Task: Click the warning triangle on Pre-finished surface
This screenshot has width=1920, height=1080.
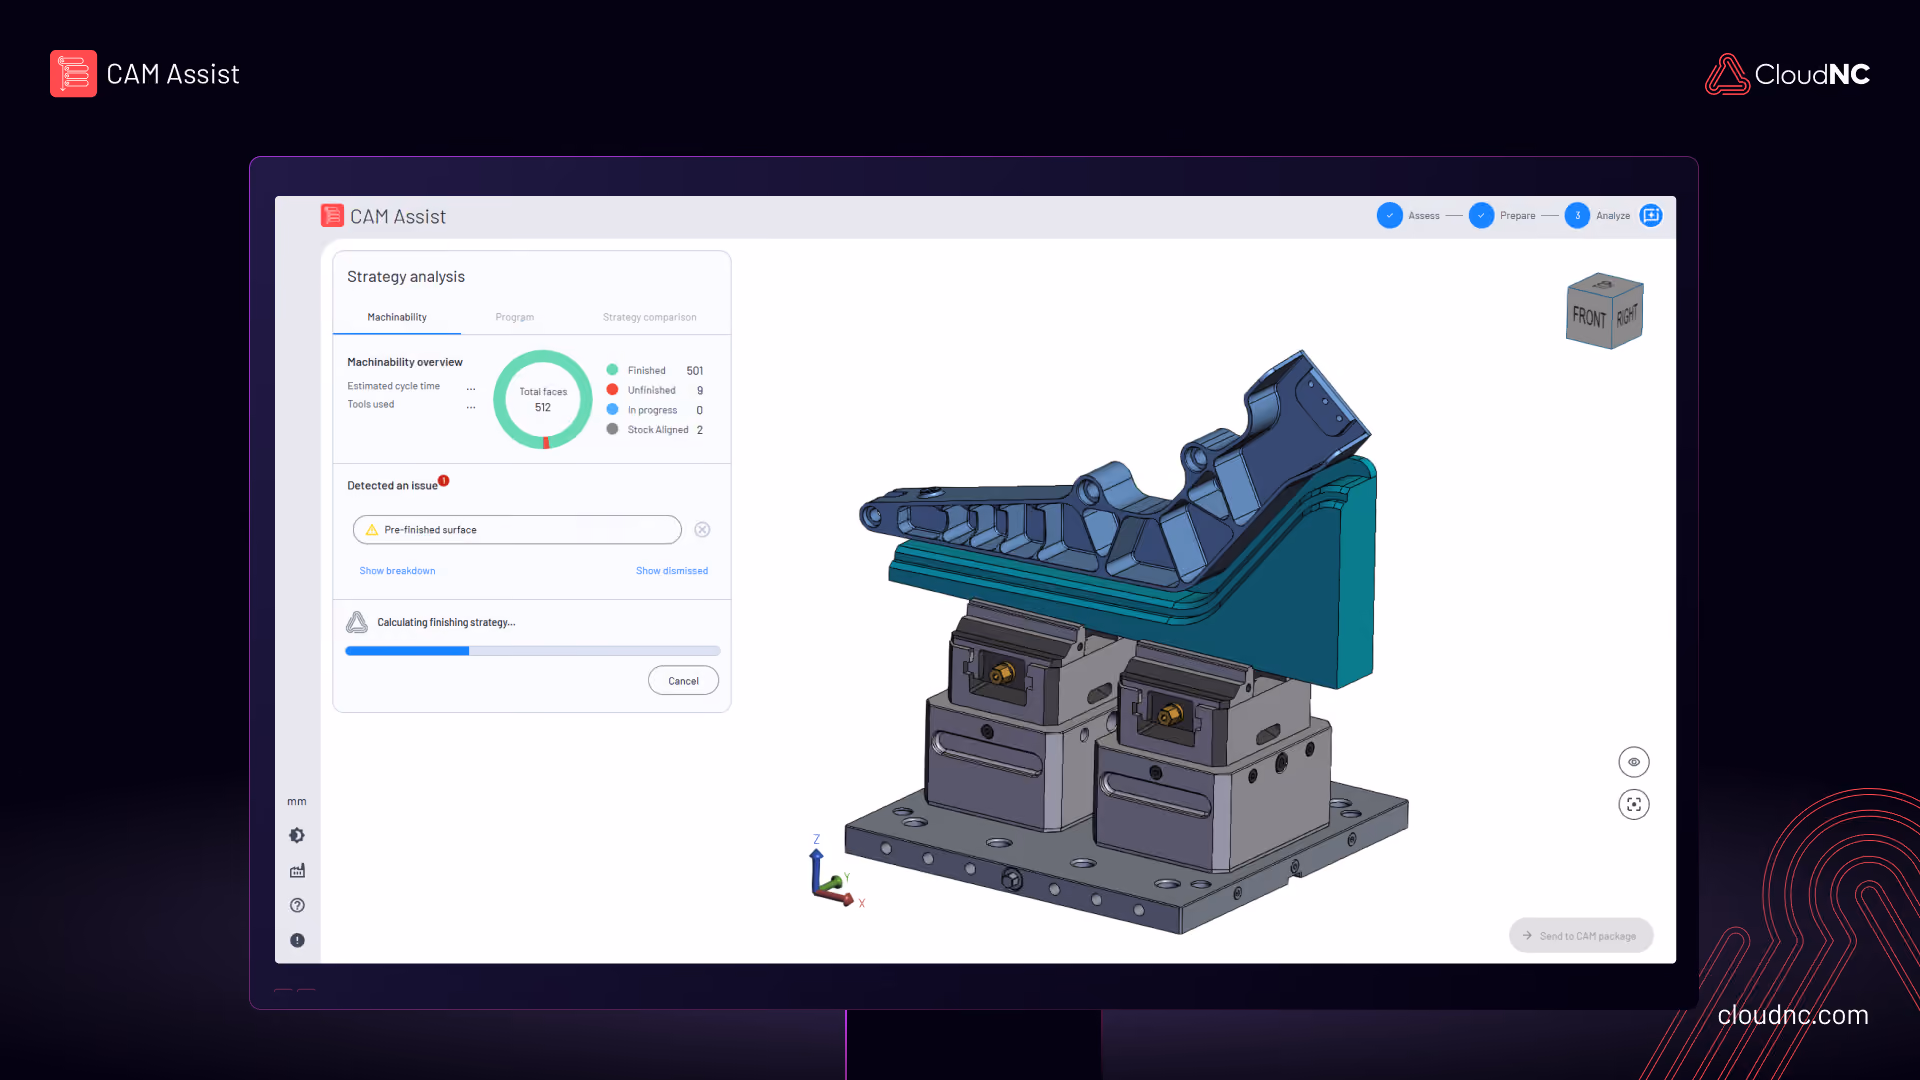Action: click(372, 530)
